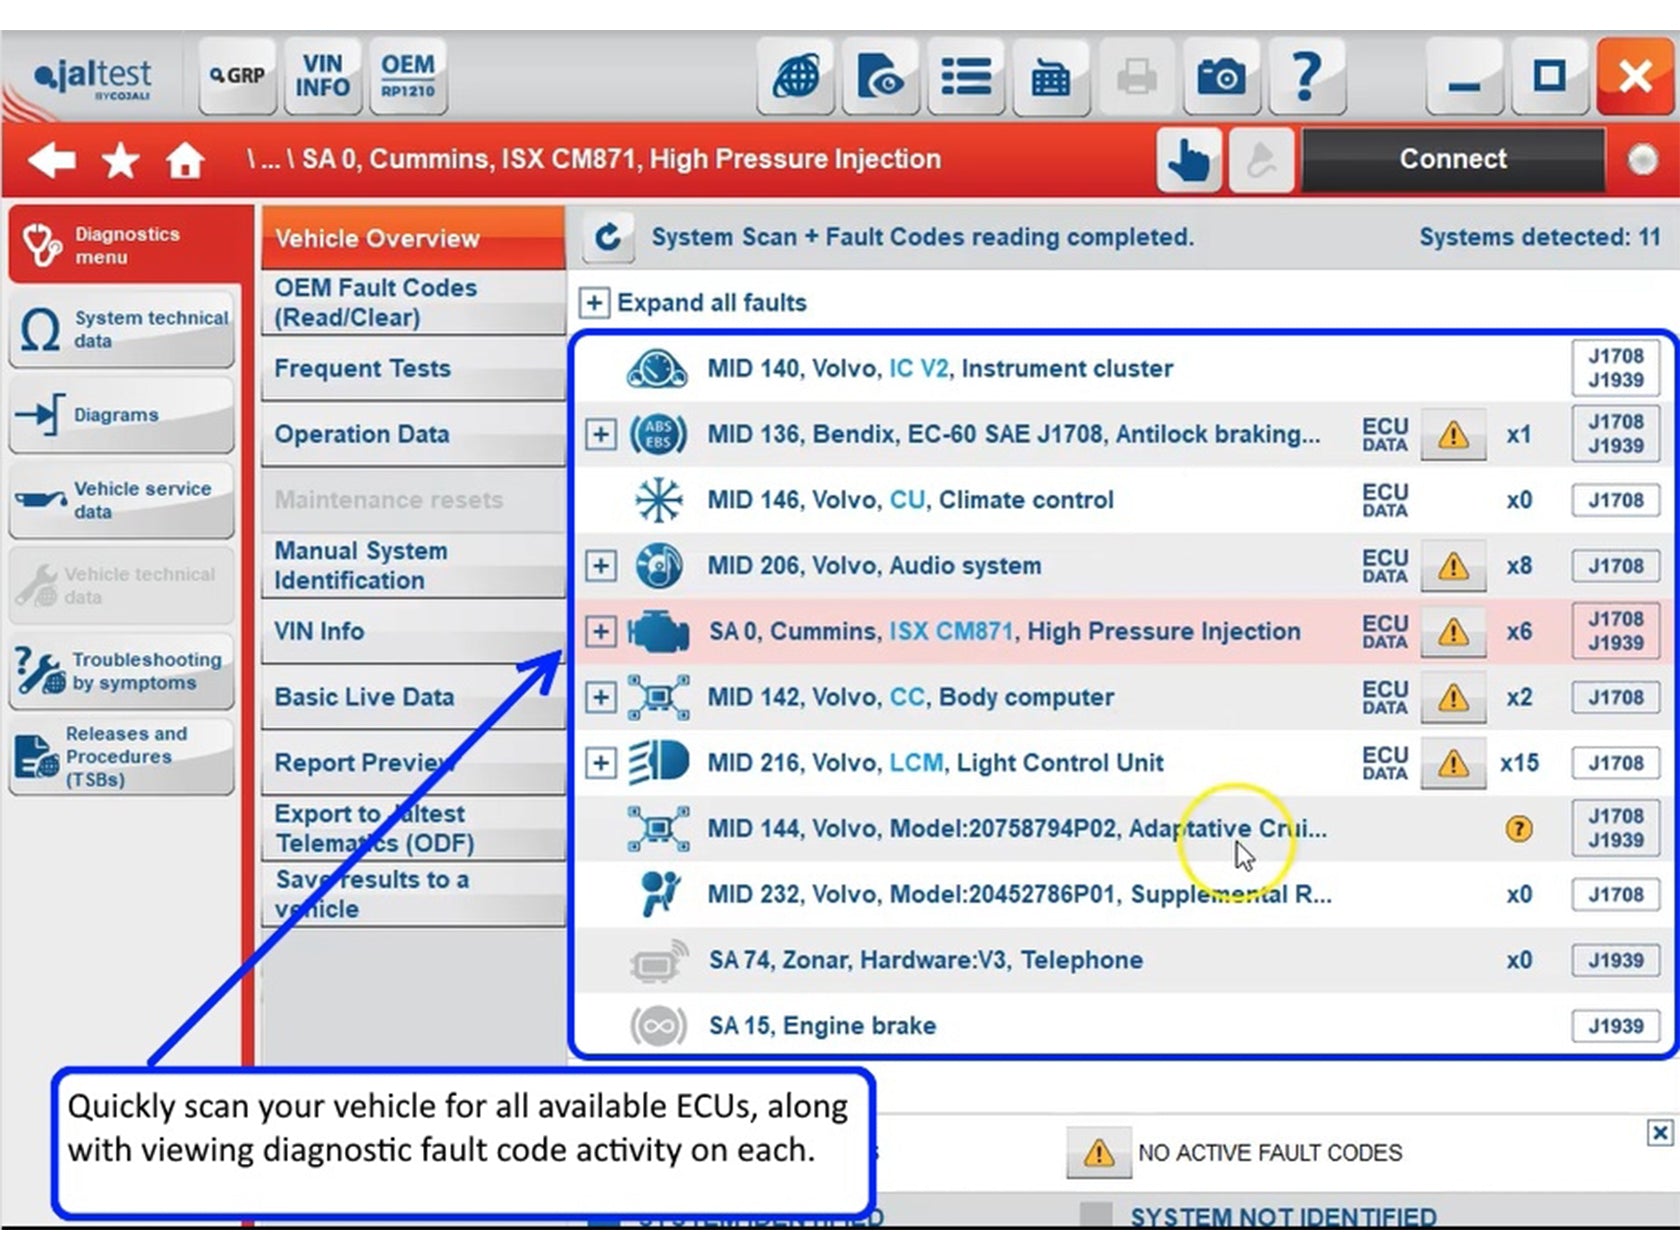
Task: Close the fault legend panel
Action: [x=1659, y=1133]
